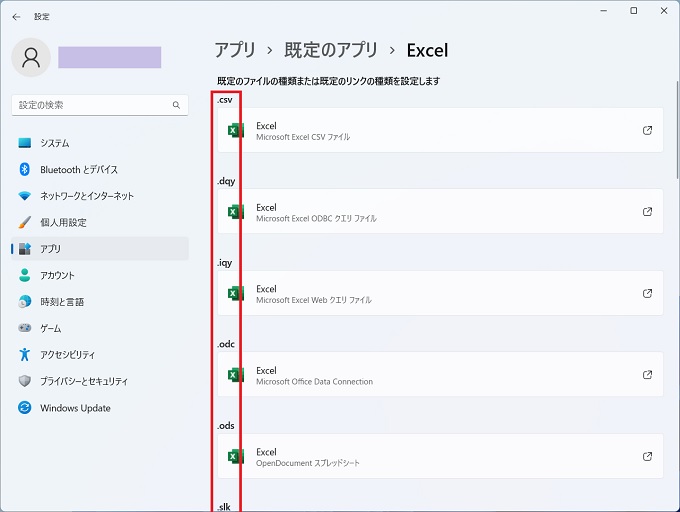Open external link icon for .odc row
Viewport: 680px width, 512px height.
click(647, 375)
